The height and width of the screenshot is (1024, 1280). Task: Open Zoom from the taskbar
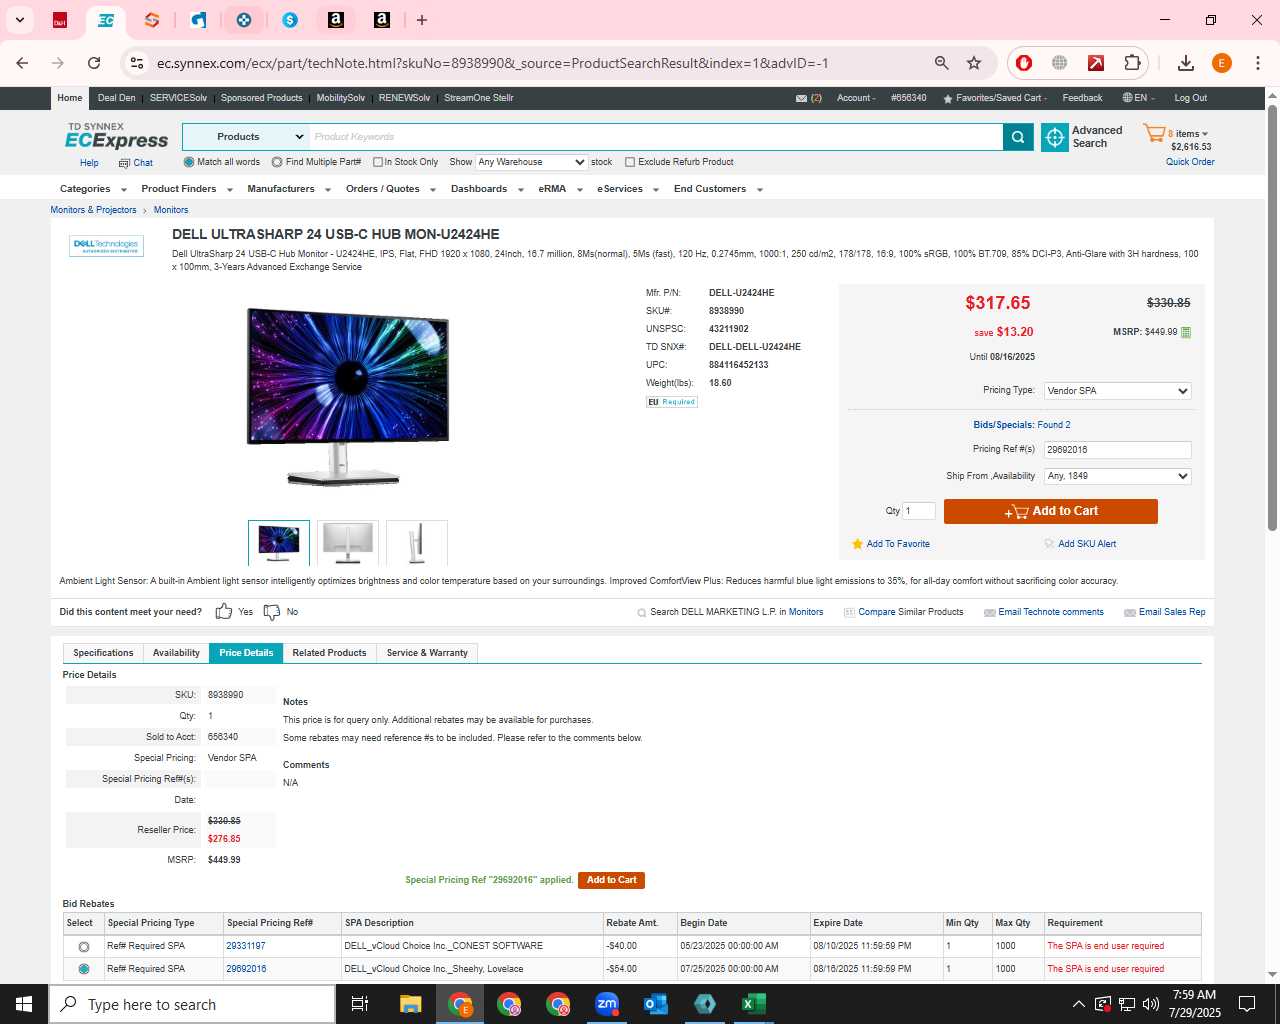click(x=607, y=1004)
